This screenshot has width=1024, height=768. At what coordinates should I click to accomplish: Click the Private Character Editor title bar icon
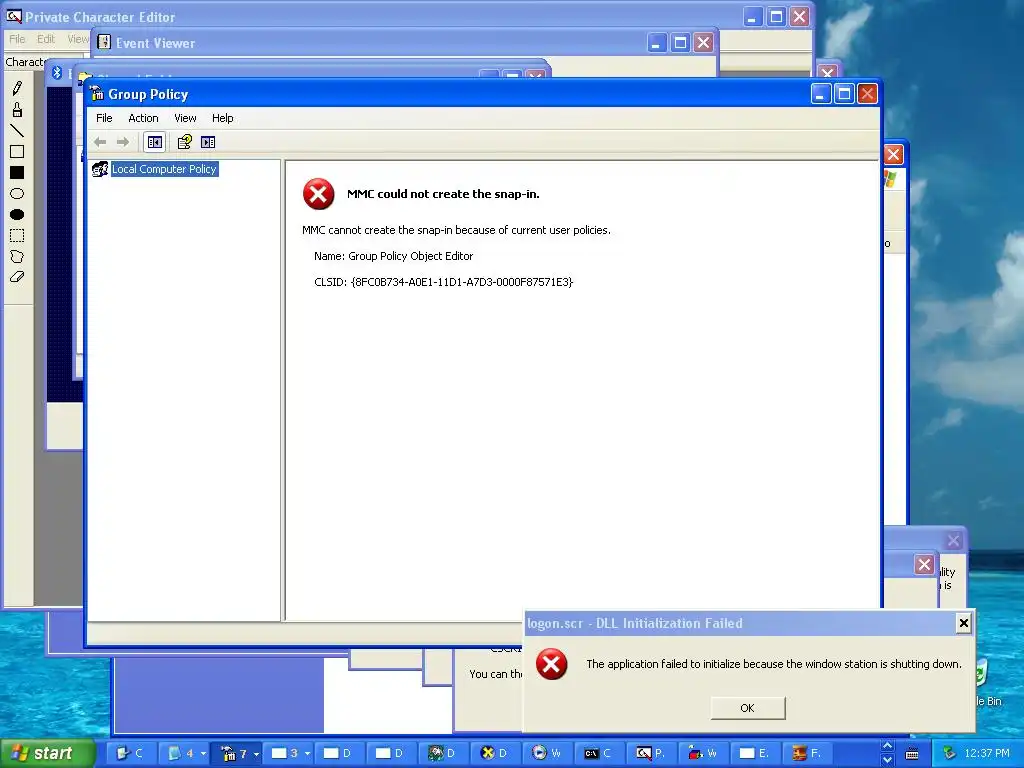coord(14,16)
